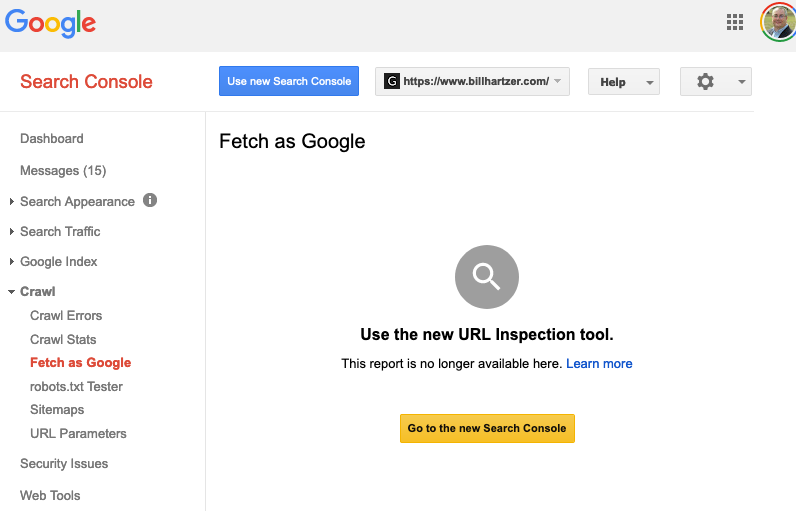Open the Help dropdown
796x511 pixels.
tap(624, 82)
